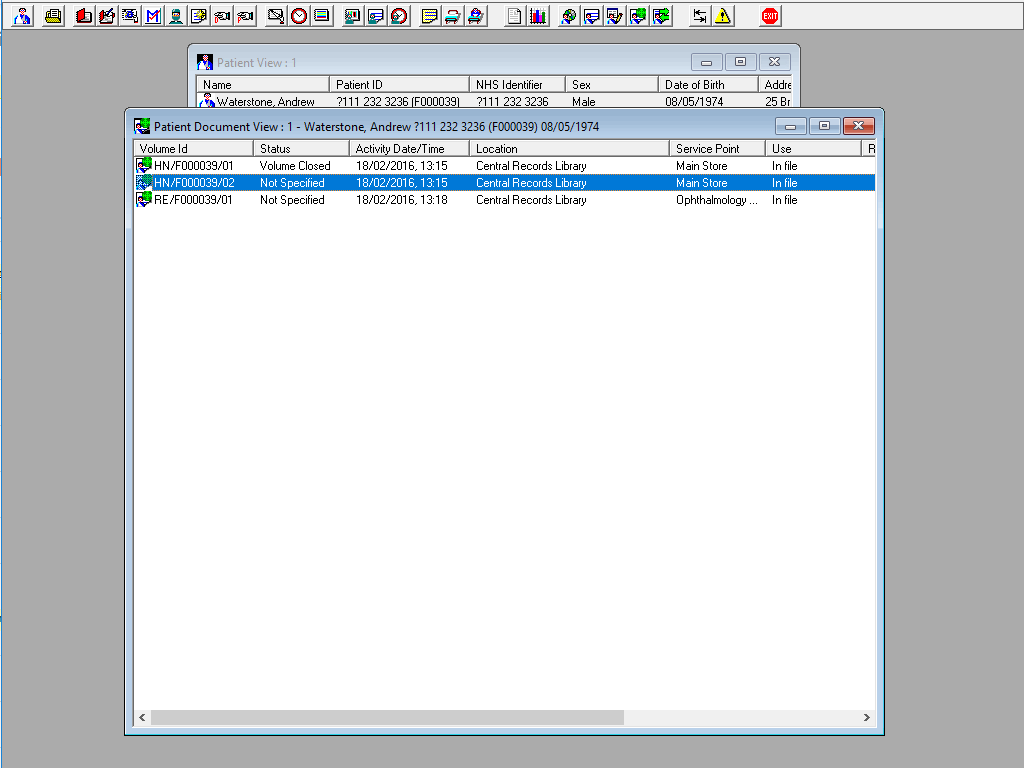Screen dimensions: 1024x768
Task: Sort by Location column header
Action: coord(569,149)
